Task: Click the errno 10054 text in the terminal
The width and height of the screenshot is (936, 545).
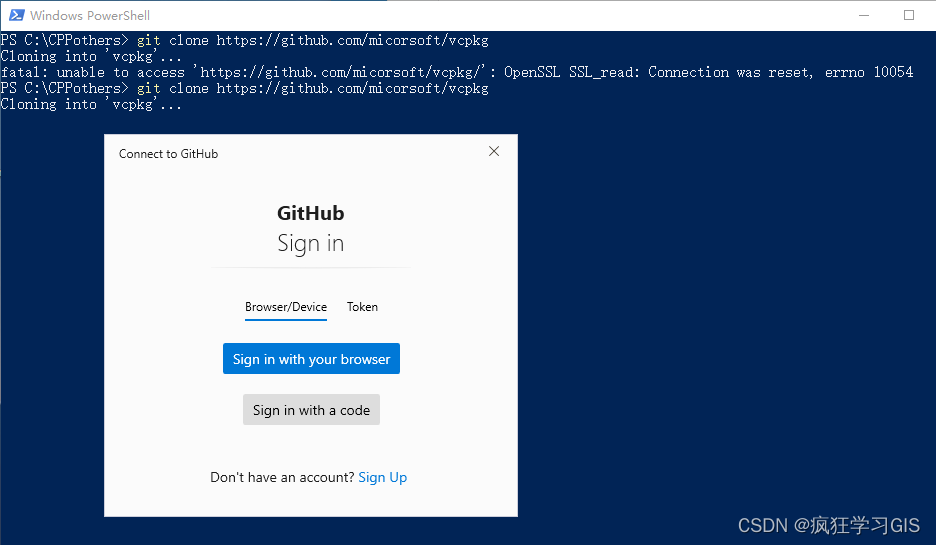Action: click(x=869, y=72)
